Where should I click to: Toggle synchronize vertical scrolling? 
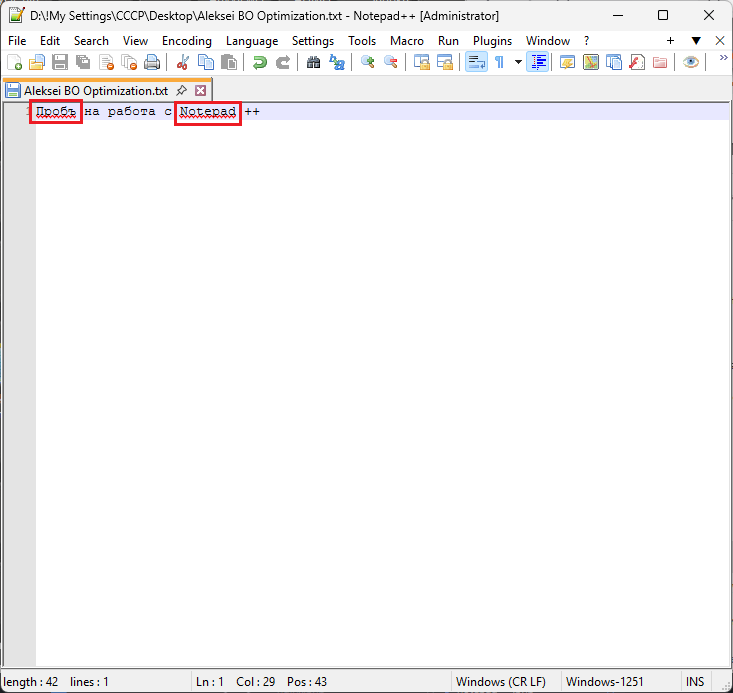pyautogui.click(x=422, y=62)
